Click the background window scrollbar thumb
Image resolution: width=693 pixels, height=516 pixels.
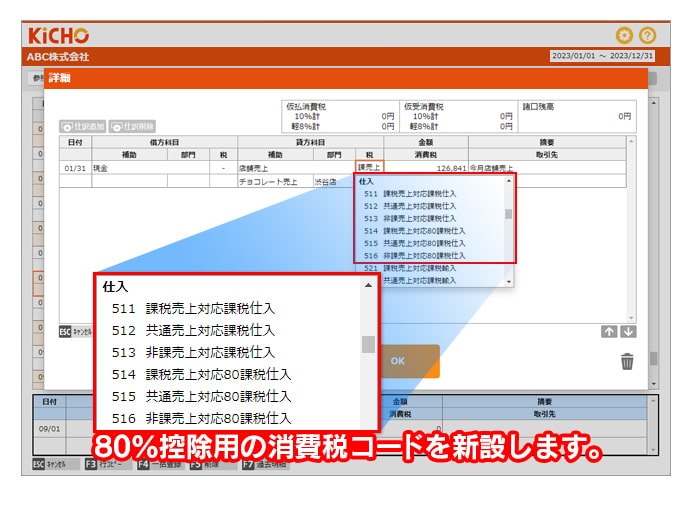coord(654,358)
